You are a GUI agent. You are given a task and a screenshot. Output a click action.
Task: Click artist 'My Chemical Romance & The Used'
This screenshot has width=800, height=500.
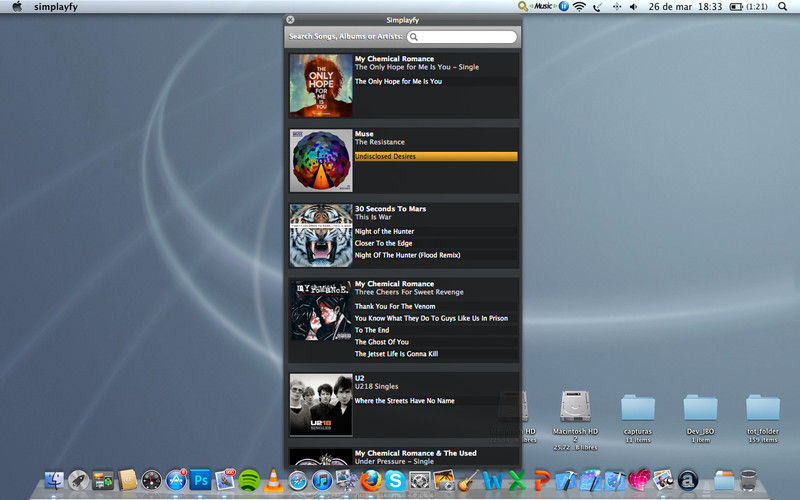pos(416,453)
